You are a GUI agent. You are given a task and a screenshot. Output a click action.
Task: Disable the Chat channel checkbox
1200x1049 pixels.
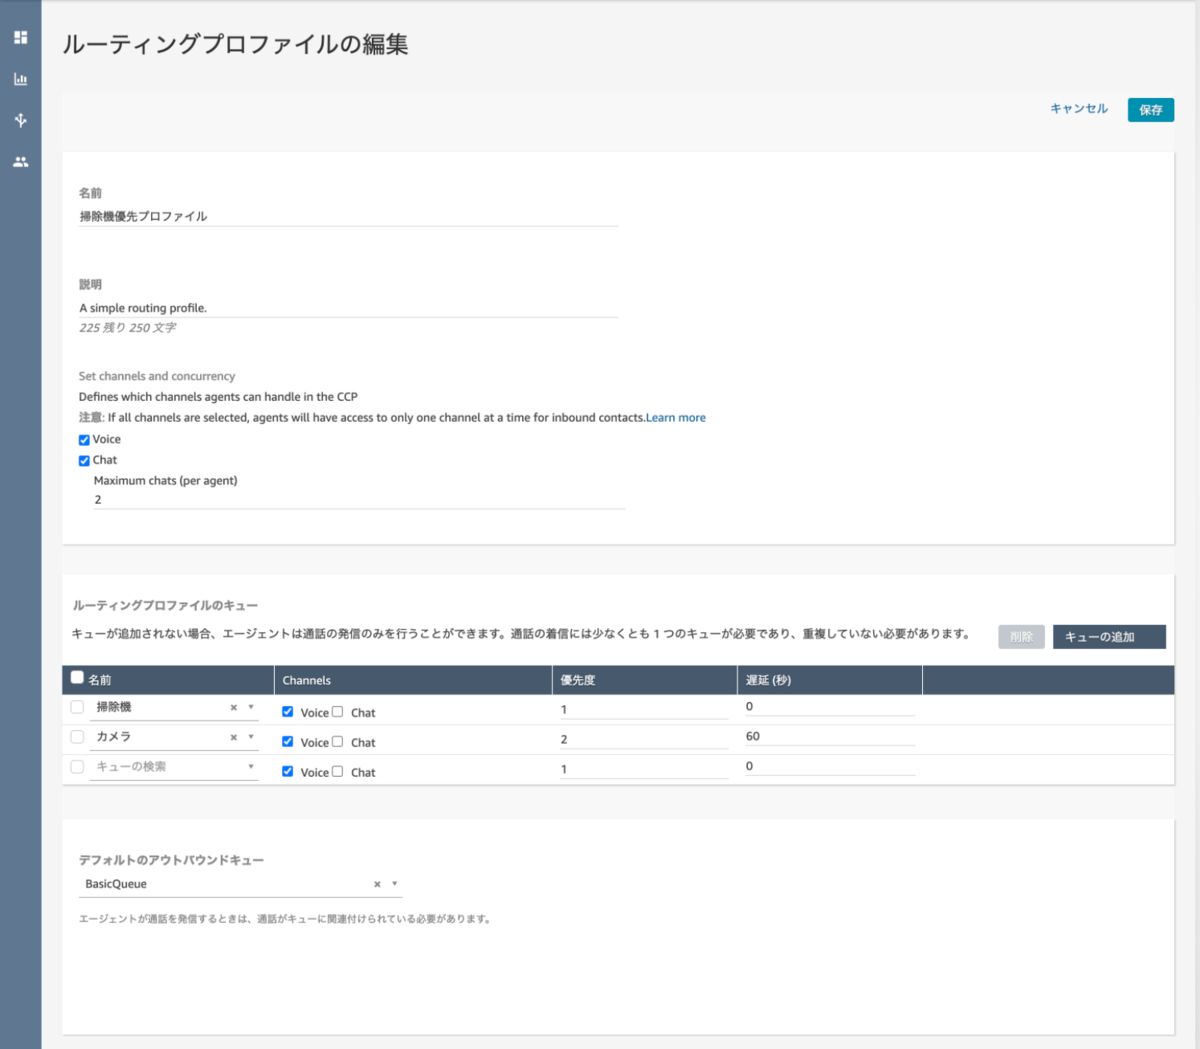(84, 460)
